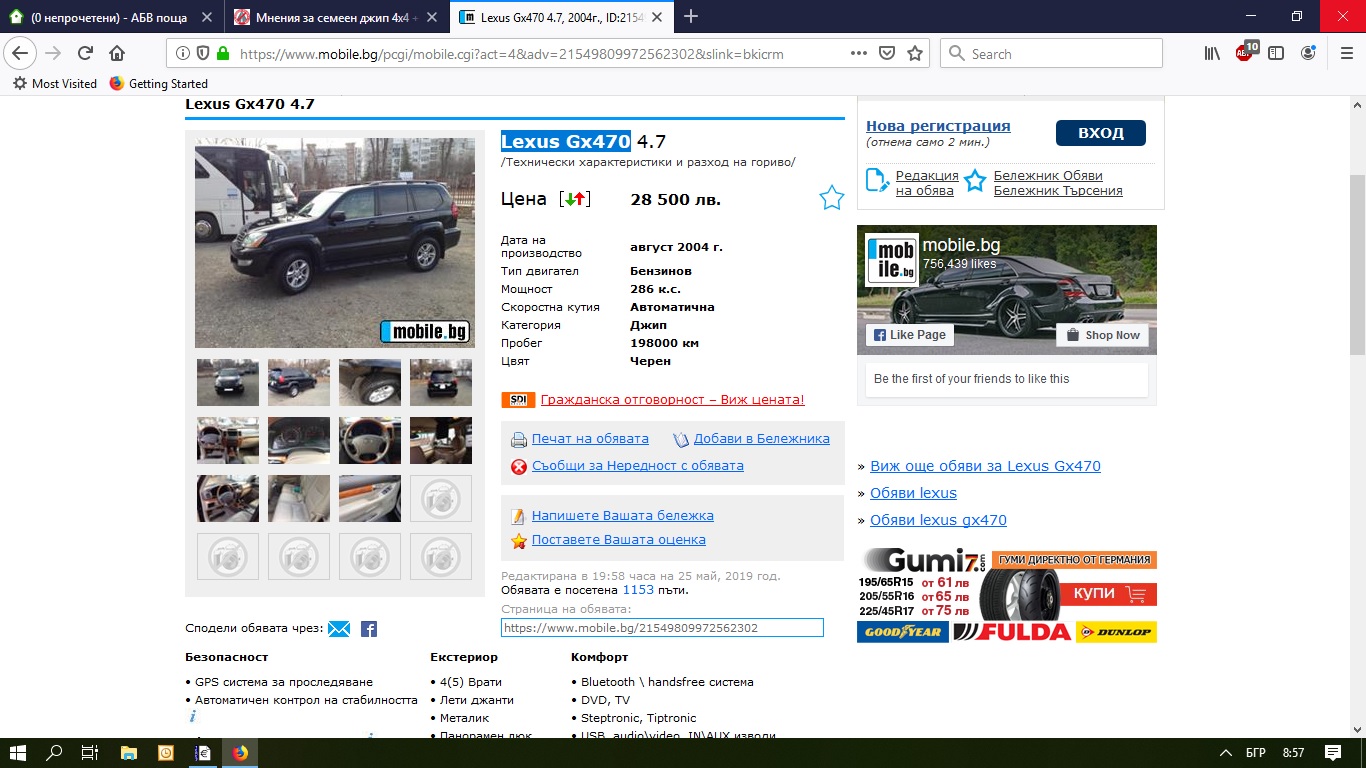
Task: Click the email share envelope icon
Action: [339, 629]
